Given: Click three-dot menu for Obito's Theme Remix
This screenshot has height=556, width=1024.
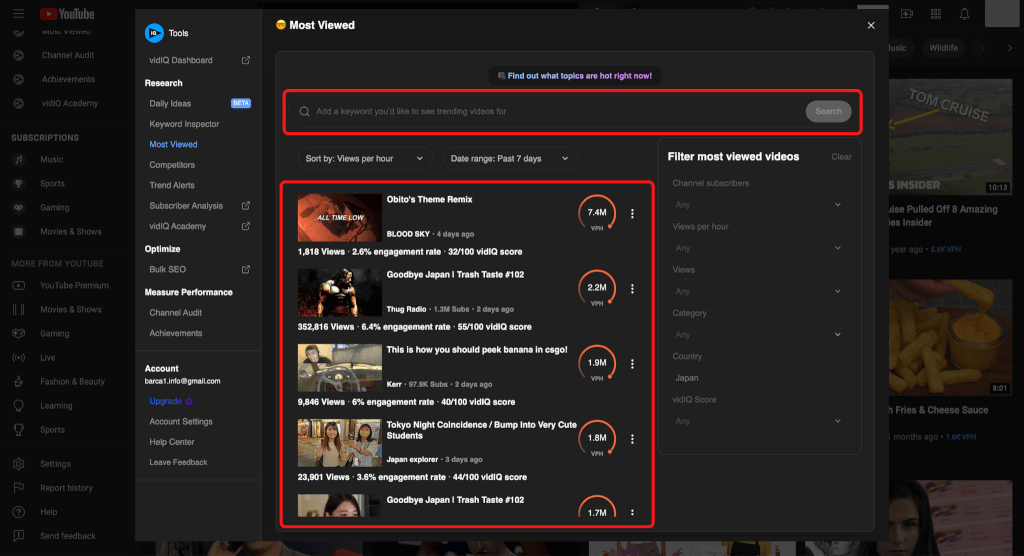Looking at the screenshot, I should (632, 214).
